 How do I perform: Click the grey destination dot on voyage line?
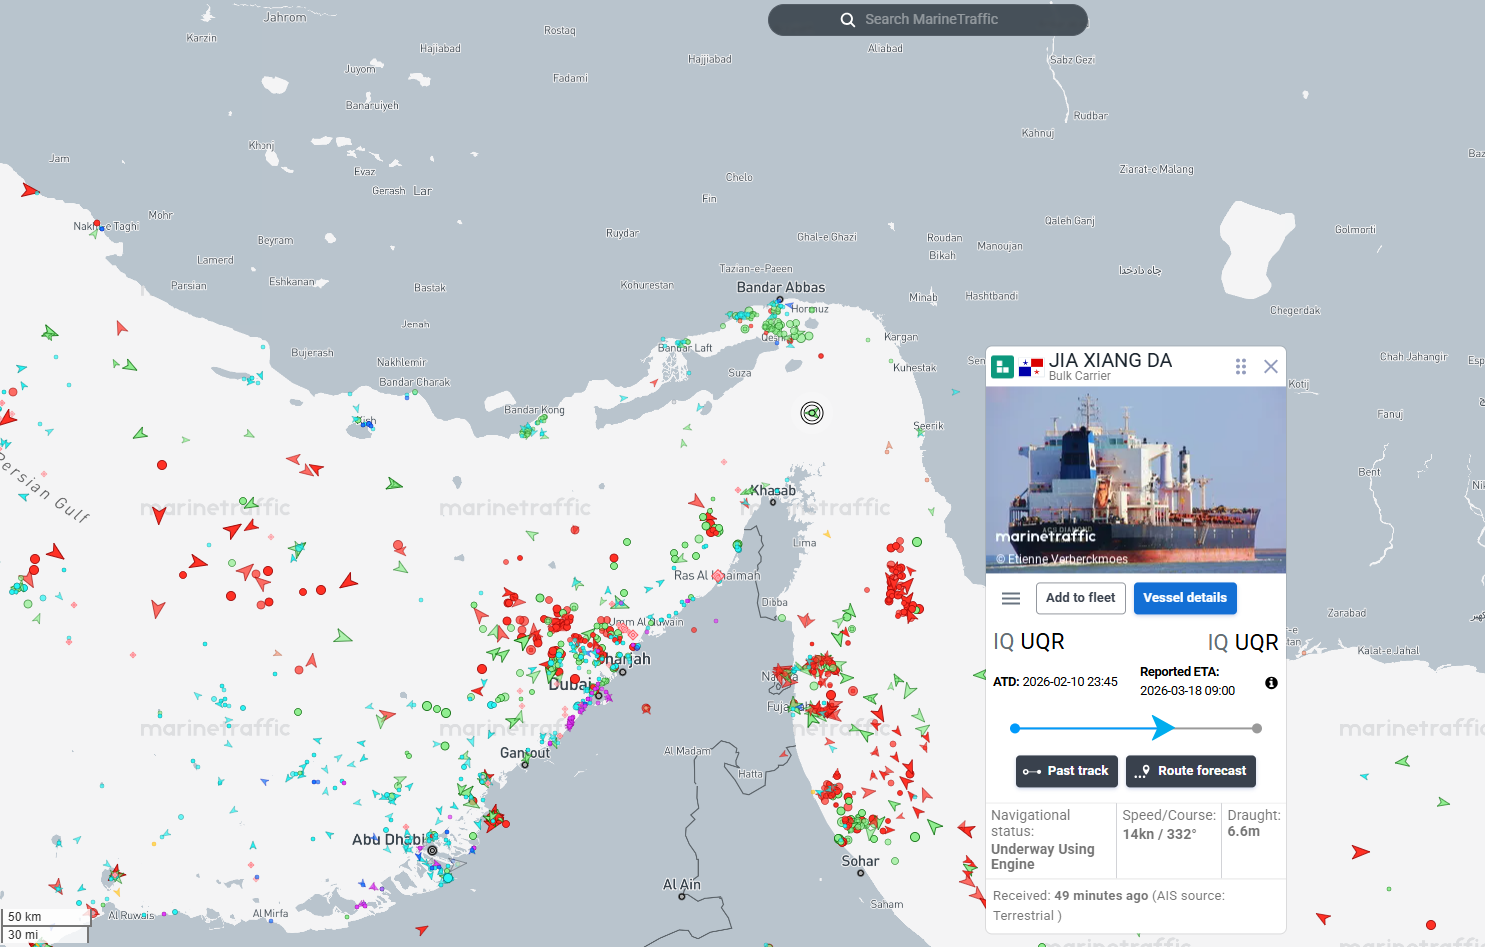click(x=1257, y=728)
